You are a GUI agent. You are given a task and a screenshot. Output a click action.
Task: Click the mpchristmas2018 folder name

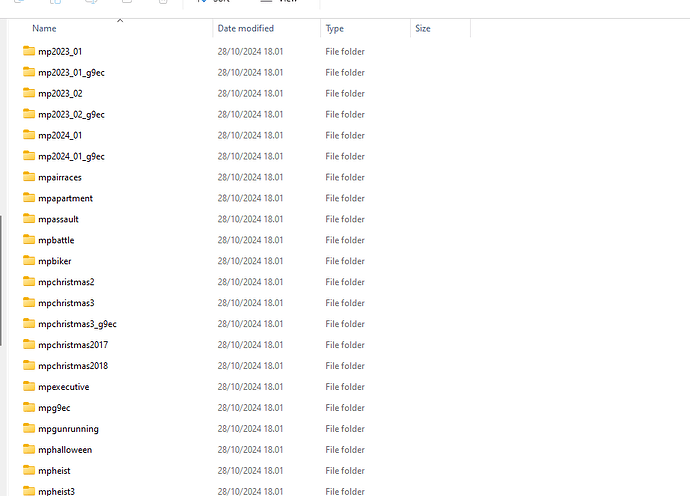tap(73, 366)
